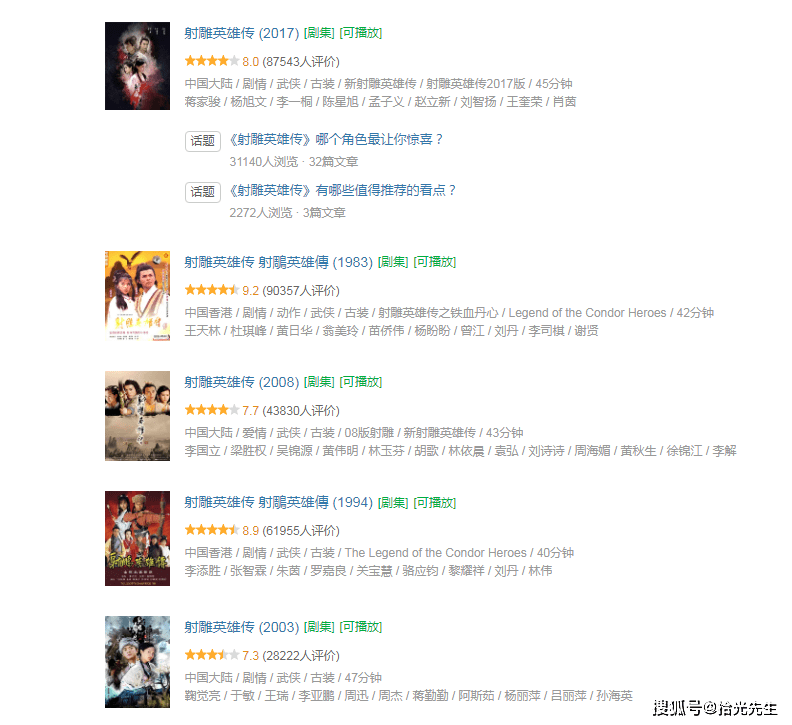
Task: Click the 1983 version poster thumbnail
Action: tap(137, 296)
